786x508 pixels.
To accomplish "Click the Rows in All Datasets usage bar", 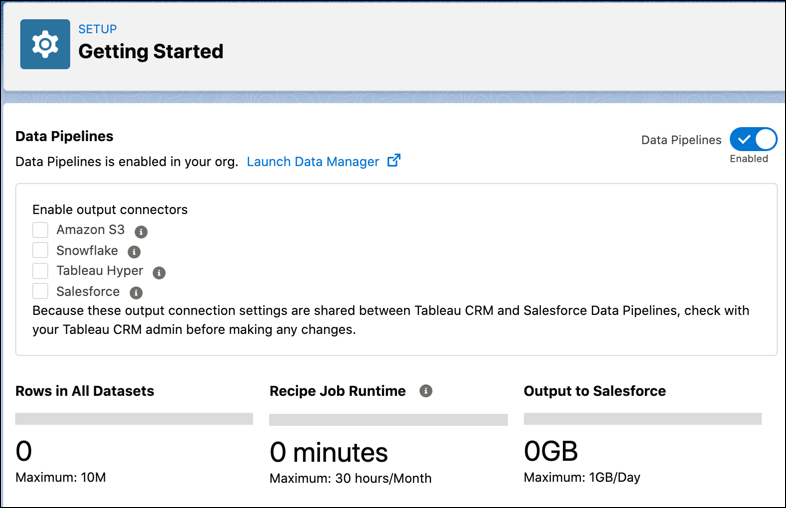I will (134, 419).
